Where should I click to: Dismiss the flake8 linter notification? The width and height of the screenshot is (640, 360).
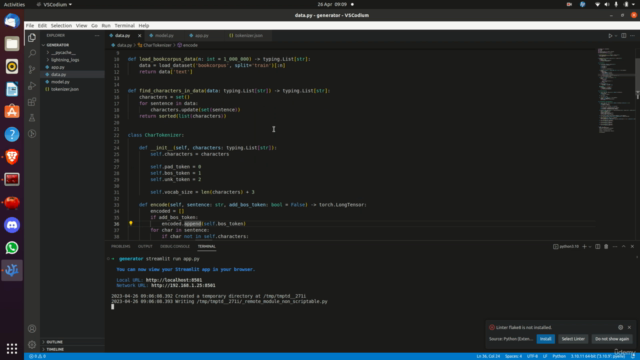click(629, 327)
